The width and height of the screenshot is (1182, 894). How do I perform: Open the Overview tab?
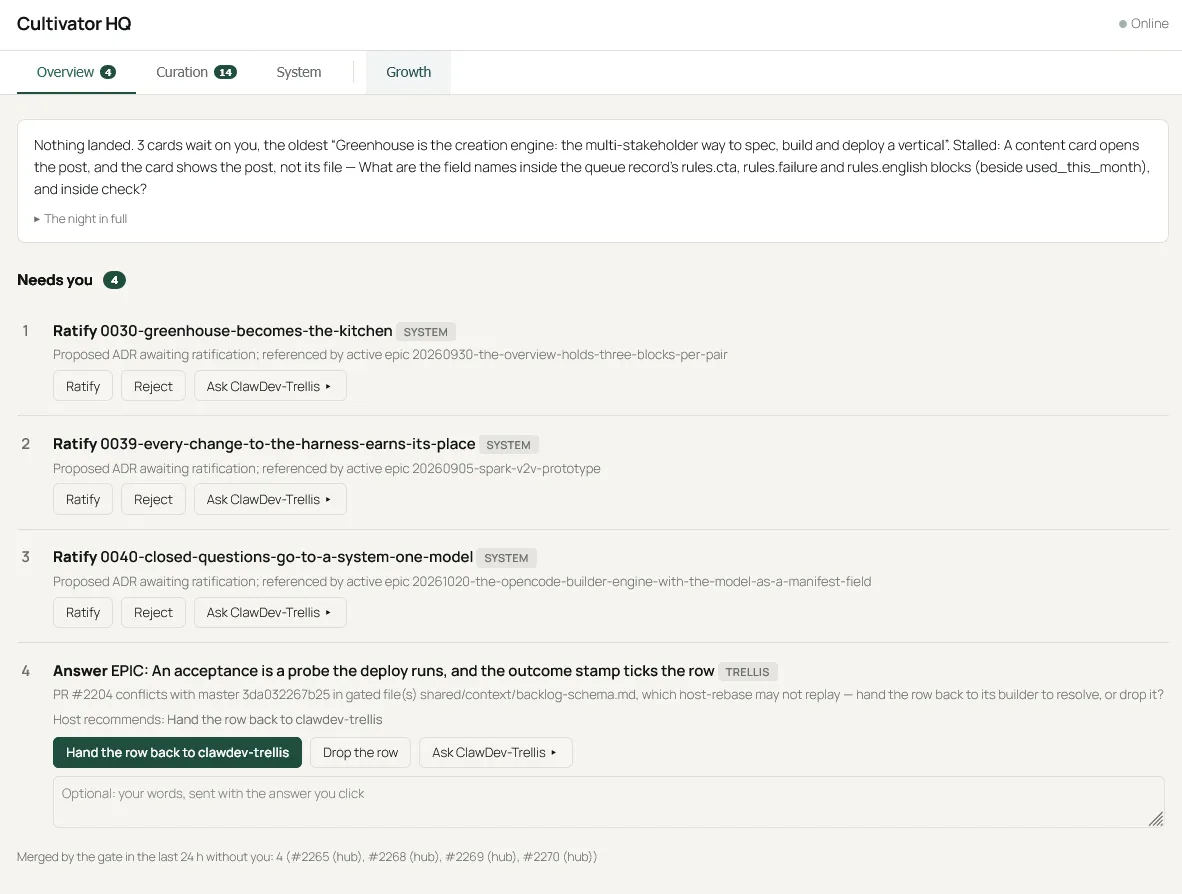click(x=76, y=72)
